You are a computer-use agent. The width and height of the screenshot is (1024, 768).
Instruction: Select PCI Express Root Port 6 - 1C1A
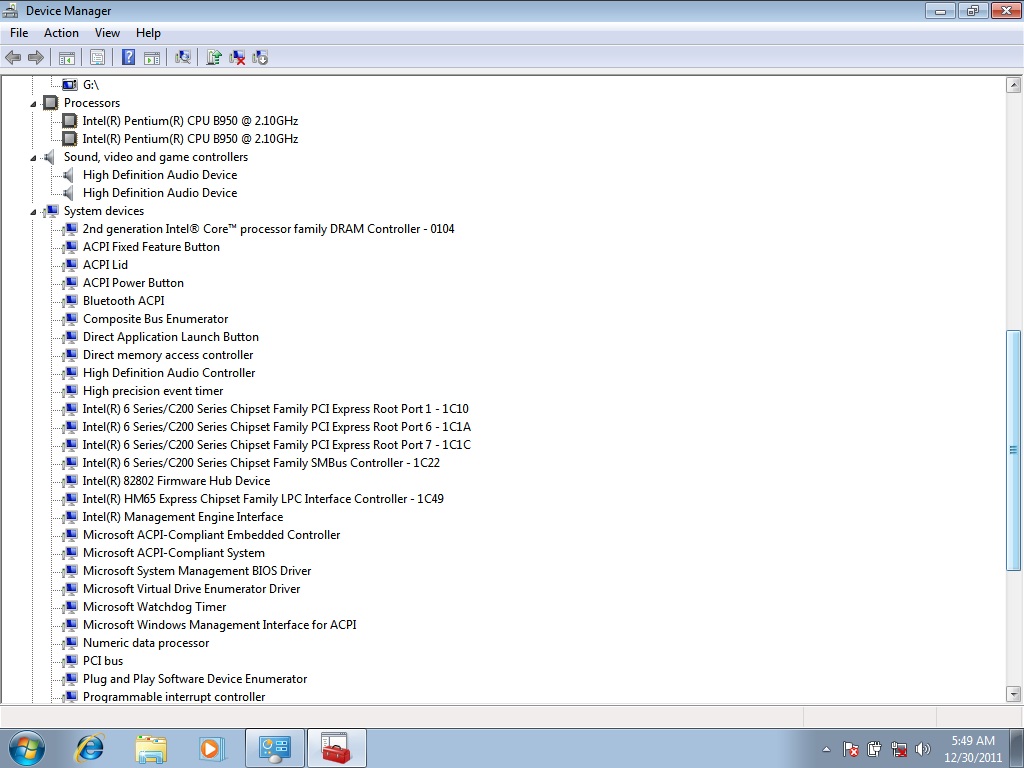277,427
